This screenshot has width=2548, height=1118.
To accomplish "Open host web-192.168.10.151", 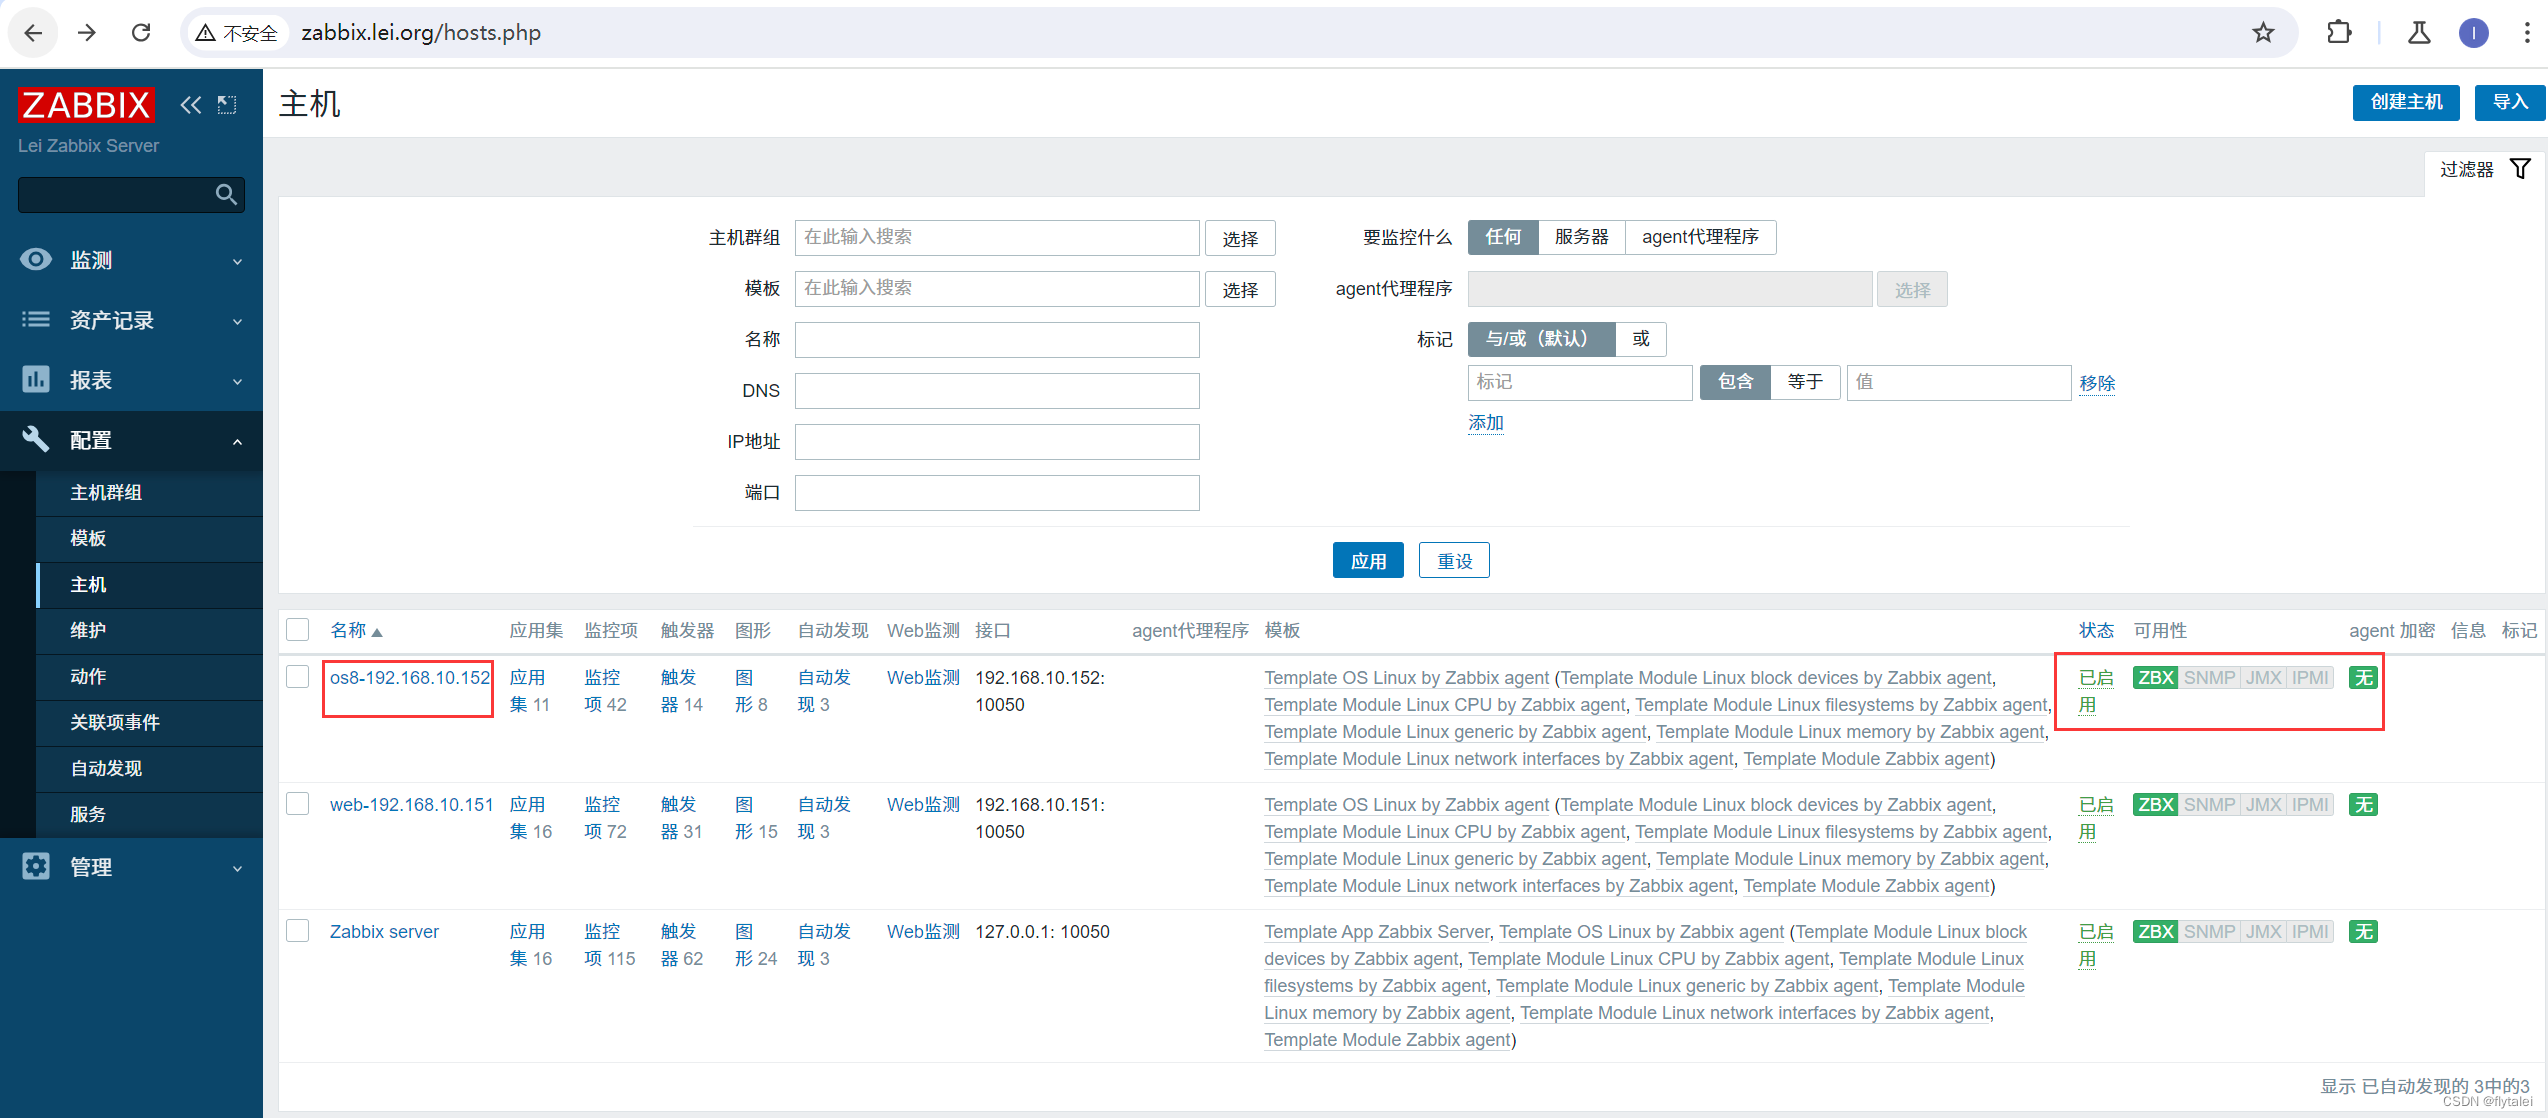I will click(x=411, y=805).
